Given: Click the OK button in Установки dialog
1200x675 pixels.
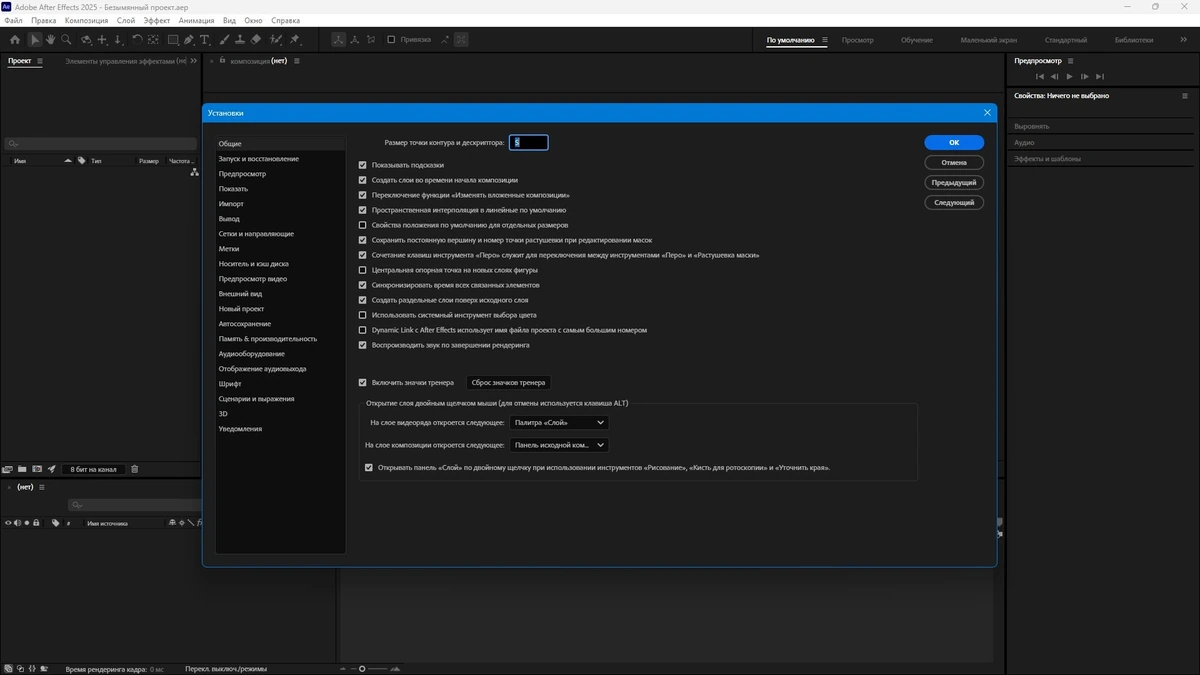Looking at the screenshot, I should tap(954, 143).
